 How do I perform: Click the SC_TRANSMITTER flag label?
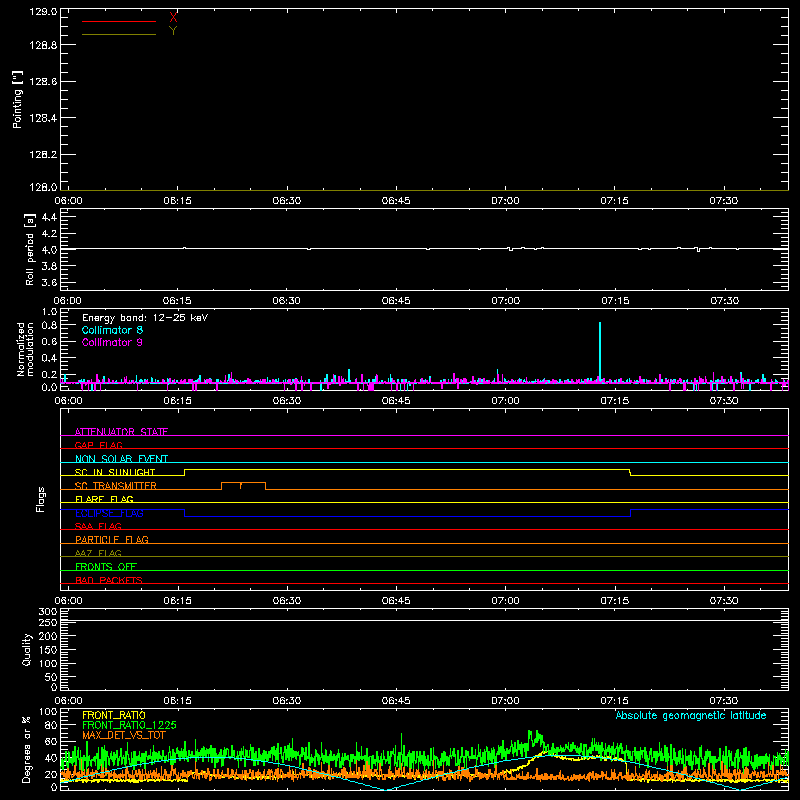(x=115, y=486)
